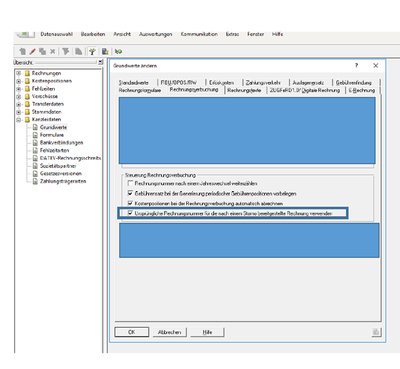
Task: Click the small icon at dialog bottom-right corner
Action: 376,332
